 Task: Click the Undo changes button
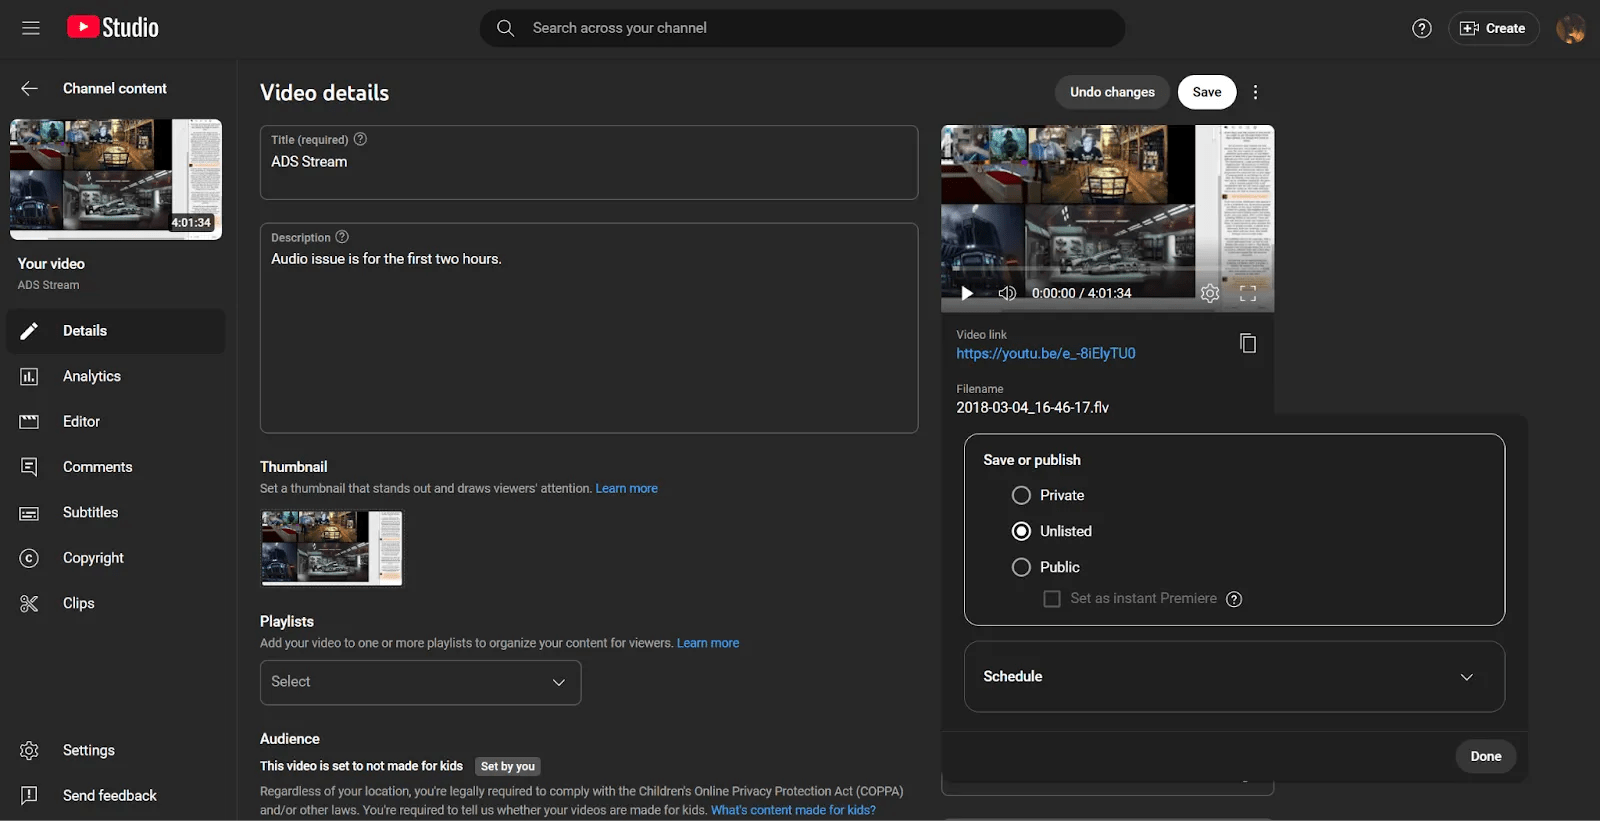pos(1112,92)
